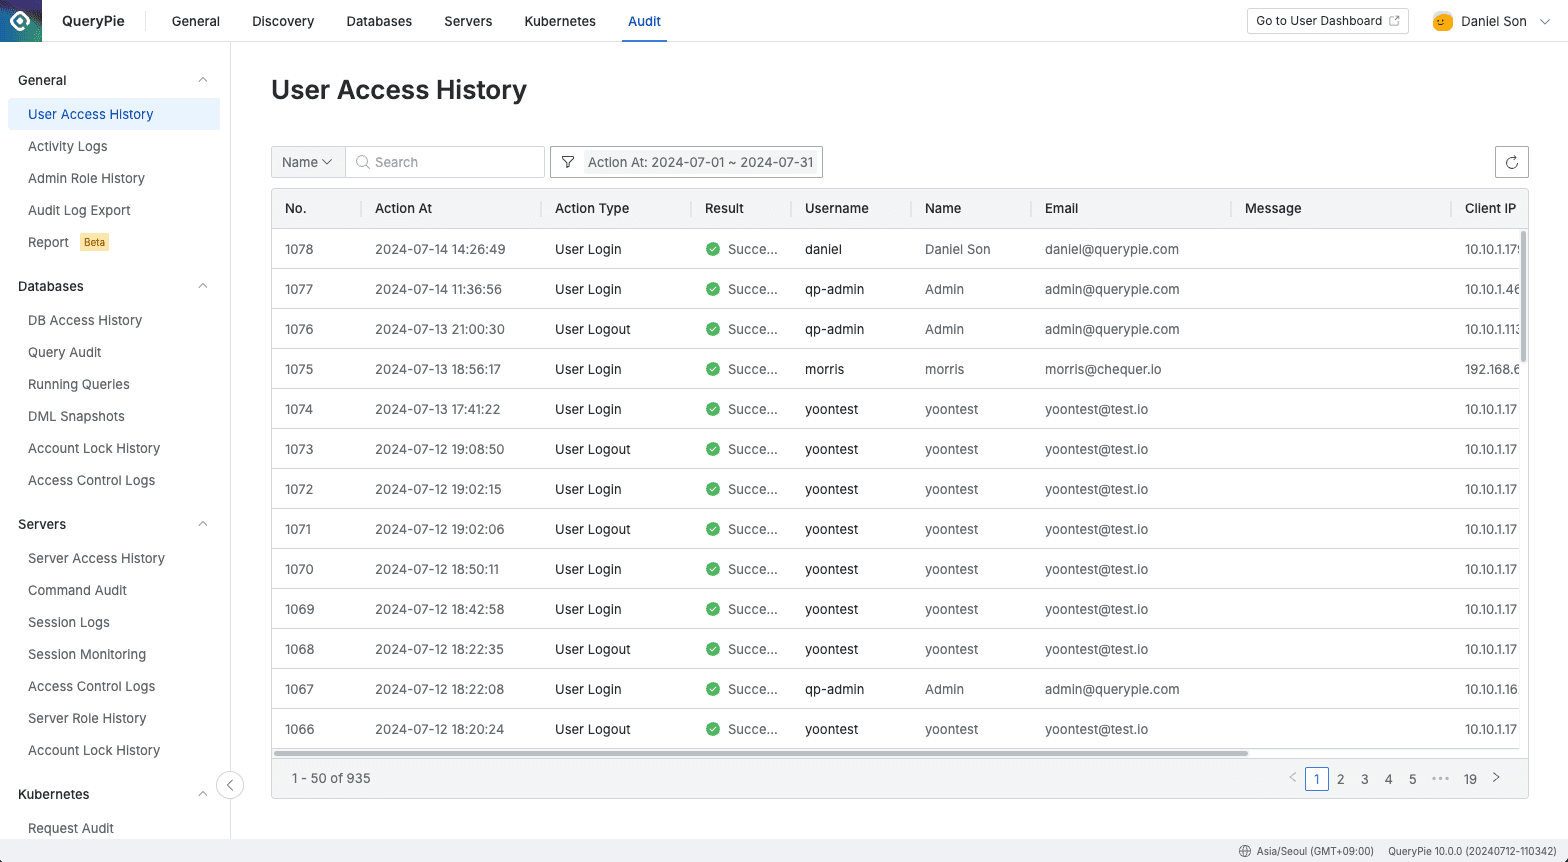Click email morris@chequer.io
Screen dimensions: 1568x862
1103,369
